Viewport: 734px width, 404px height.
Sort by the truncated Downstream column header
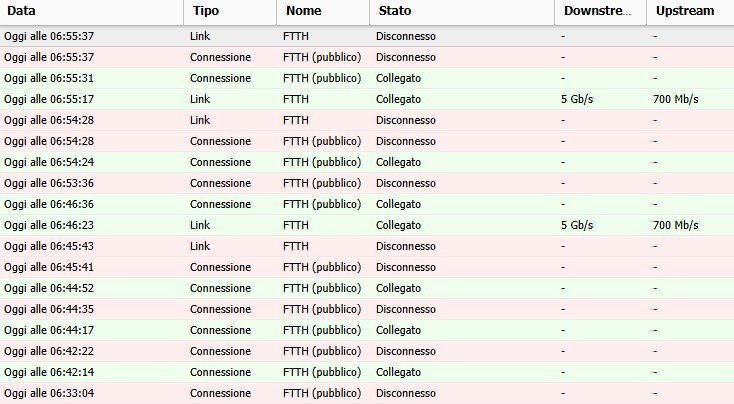601,11
